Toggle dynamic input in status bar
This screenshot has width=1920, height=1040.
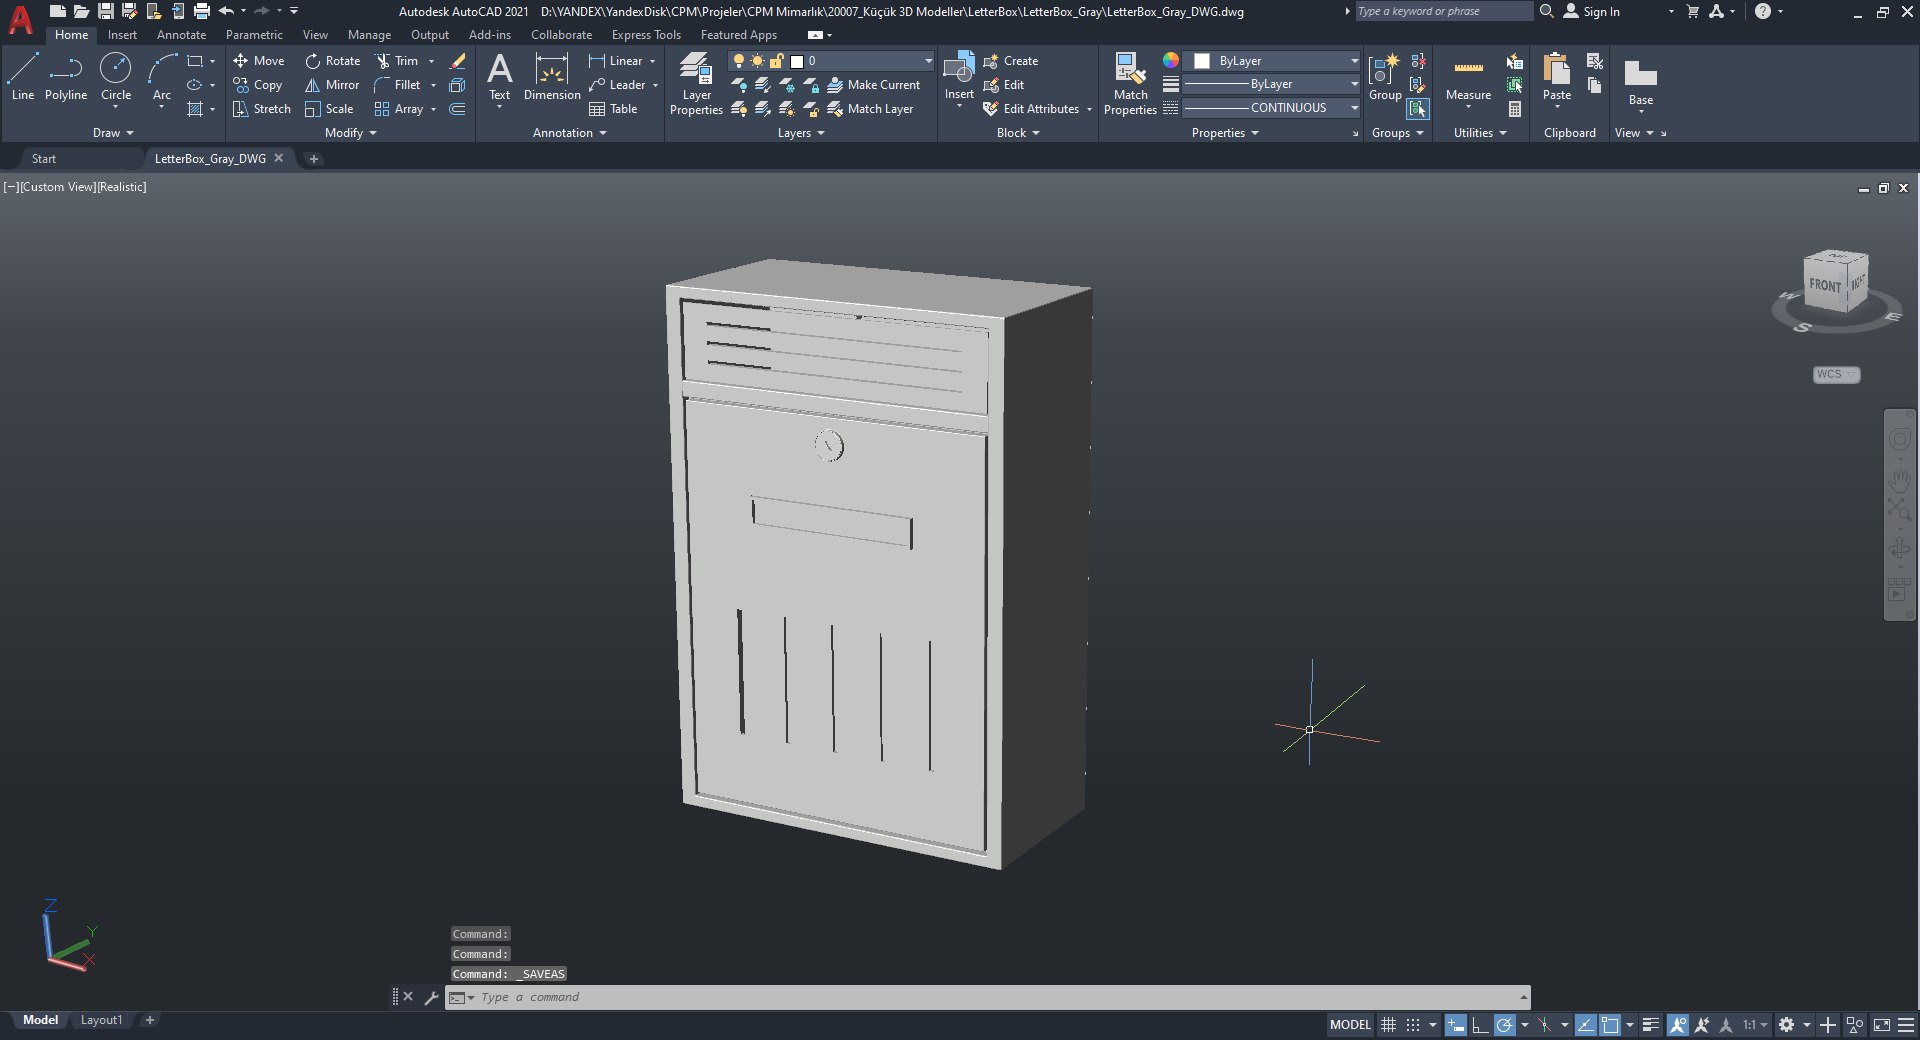(1456, 1025)
